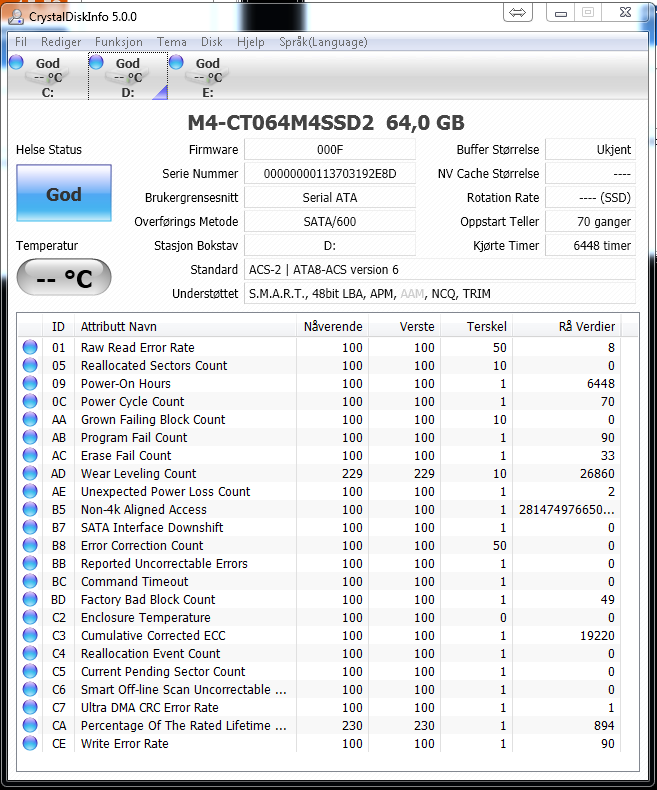The image size is (657, 790).
Task: Open the Hjelp menu
Action: pos(250,42)
